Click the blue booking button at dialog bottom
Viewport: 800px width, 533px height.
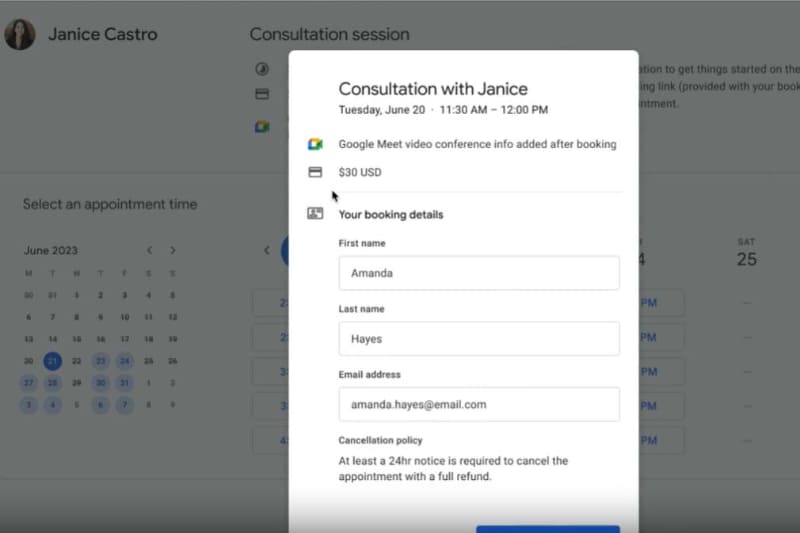[548, 529]
